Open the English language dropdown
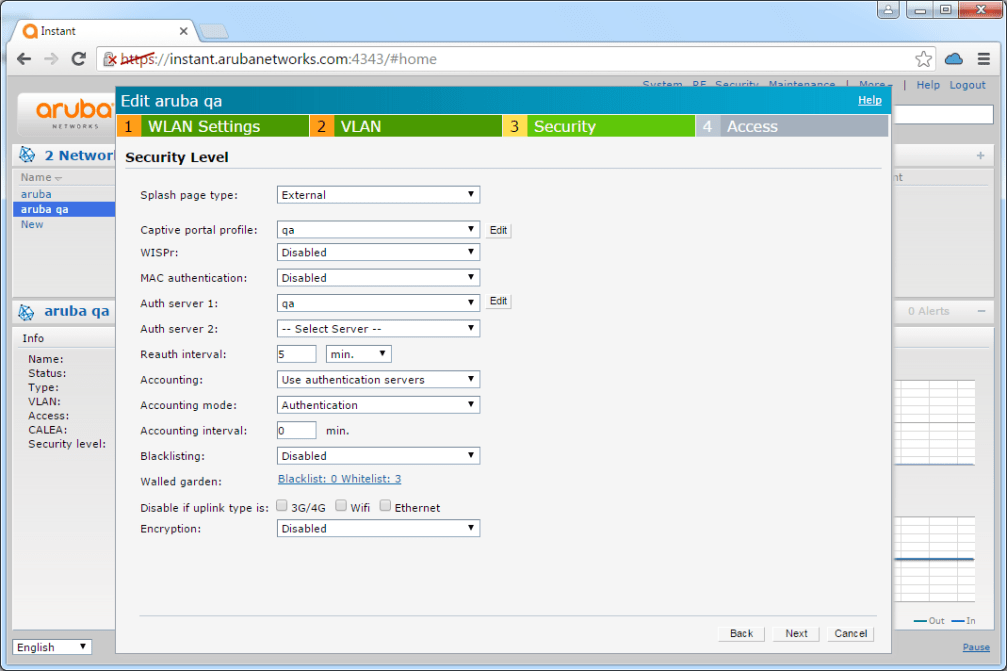The image size is (1007, 671). [x=51, y=646]
